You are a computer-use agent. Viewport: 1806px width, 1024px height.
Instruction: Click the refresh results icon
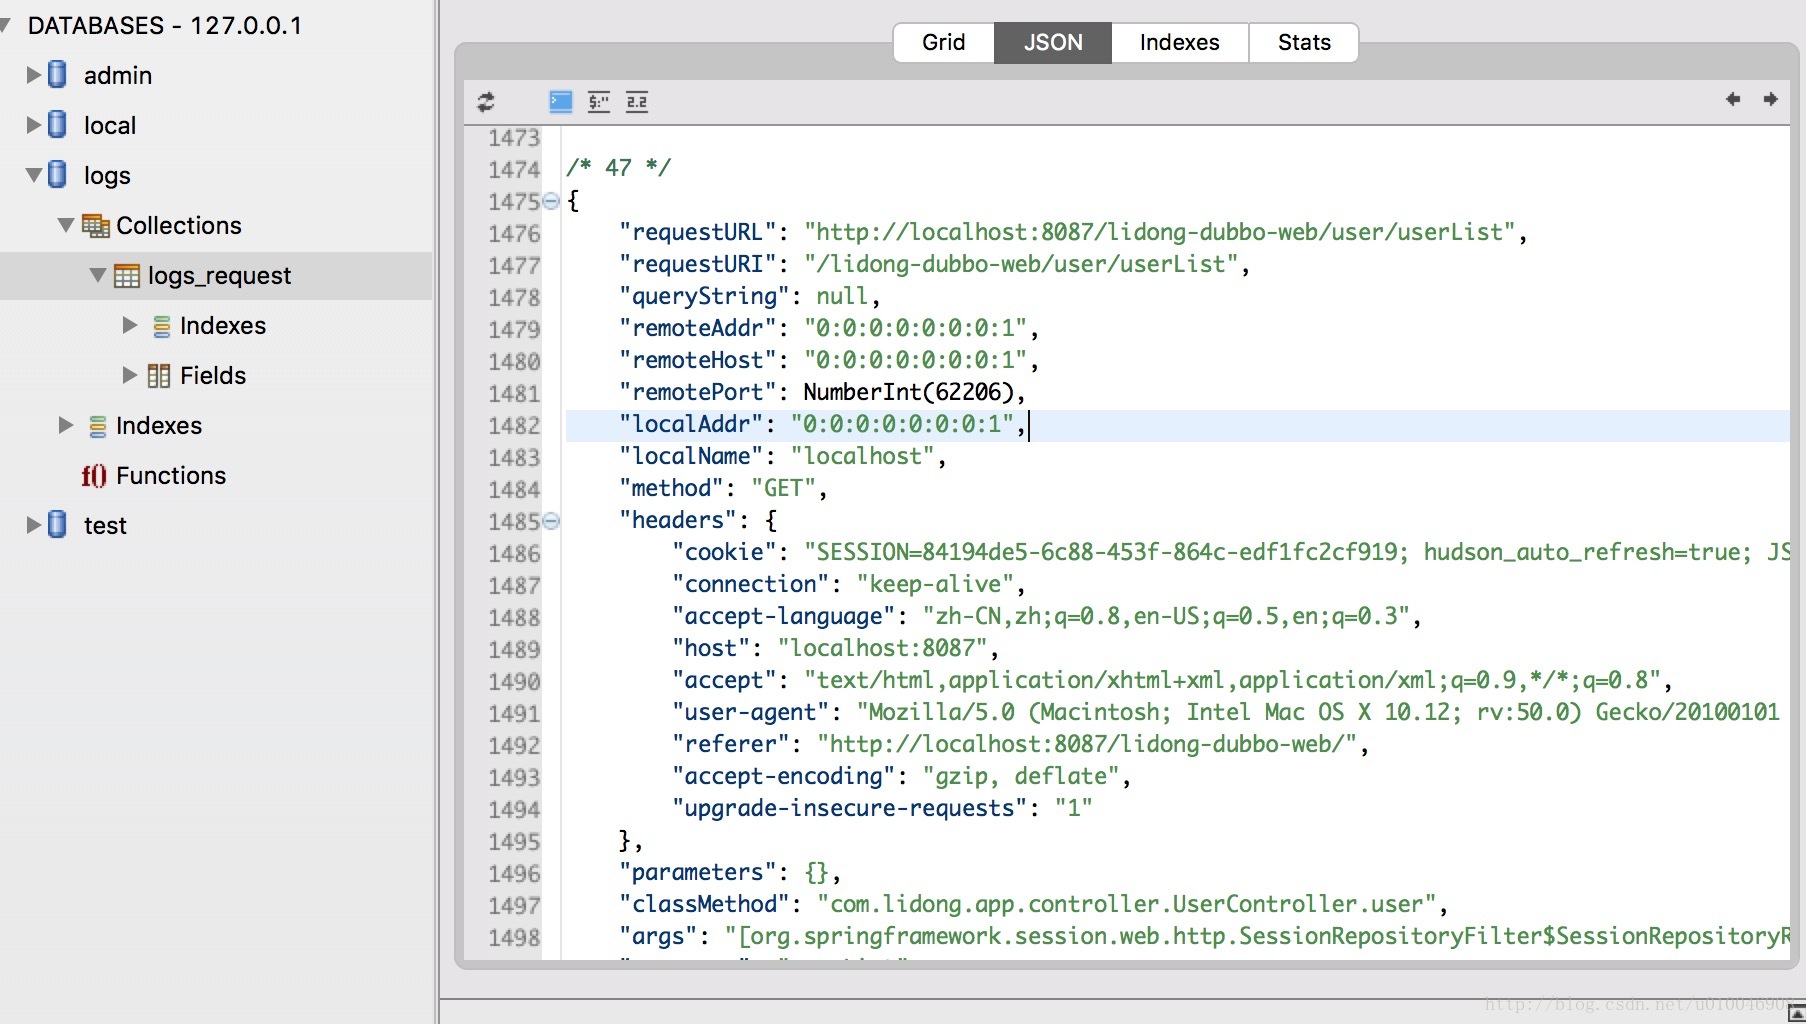(486, 101)
